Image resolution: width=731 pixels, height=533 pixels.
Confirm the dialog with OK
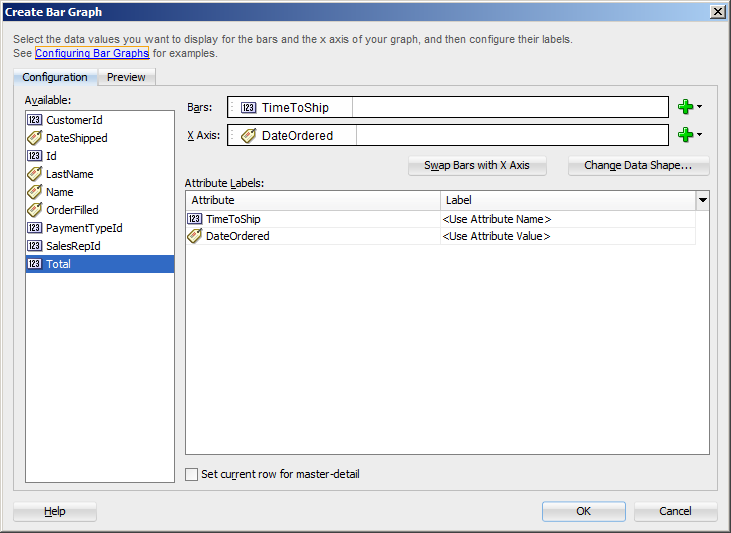584,511
